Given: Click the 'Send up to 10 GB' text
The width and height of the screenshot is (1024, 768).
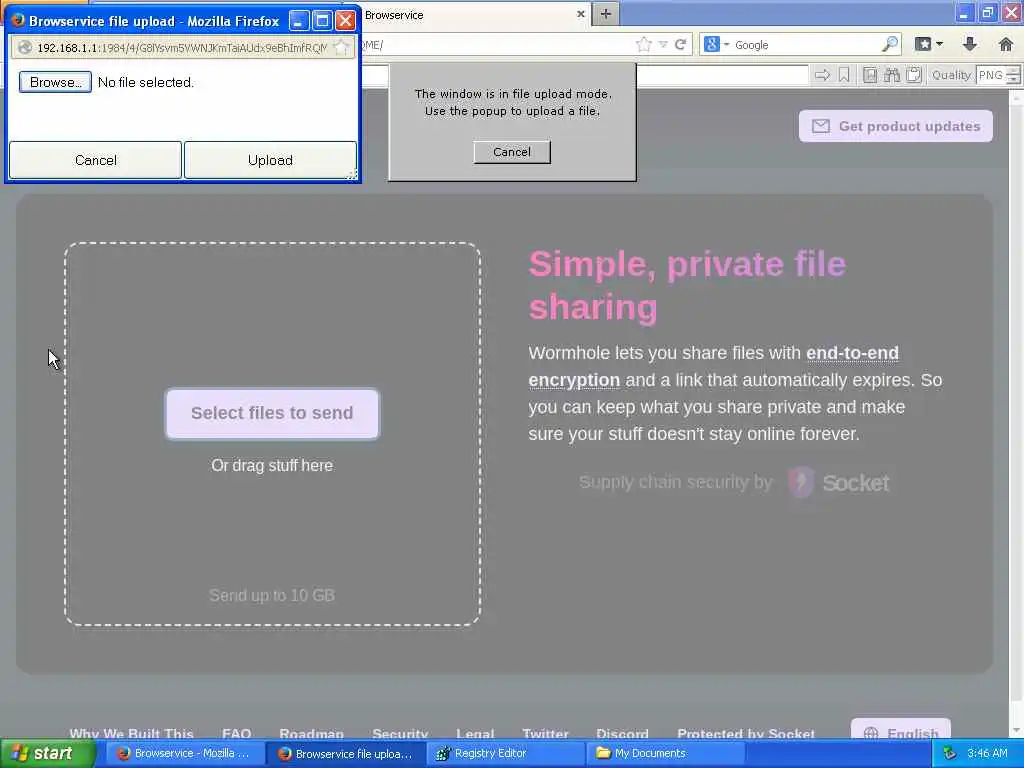Looking at the screenshot, I should pos(272,596).
